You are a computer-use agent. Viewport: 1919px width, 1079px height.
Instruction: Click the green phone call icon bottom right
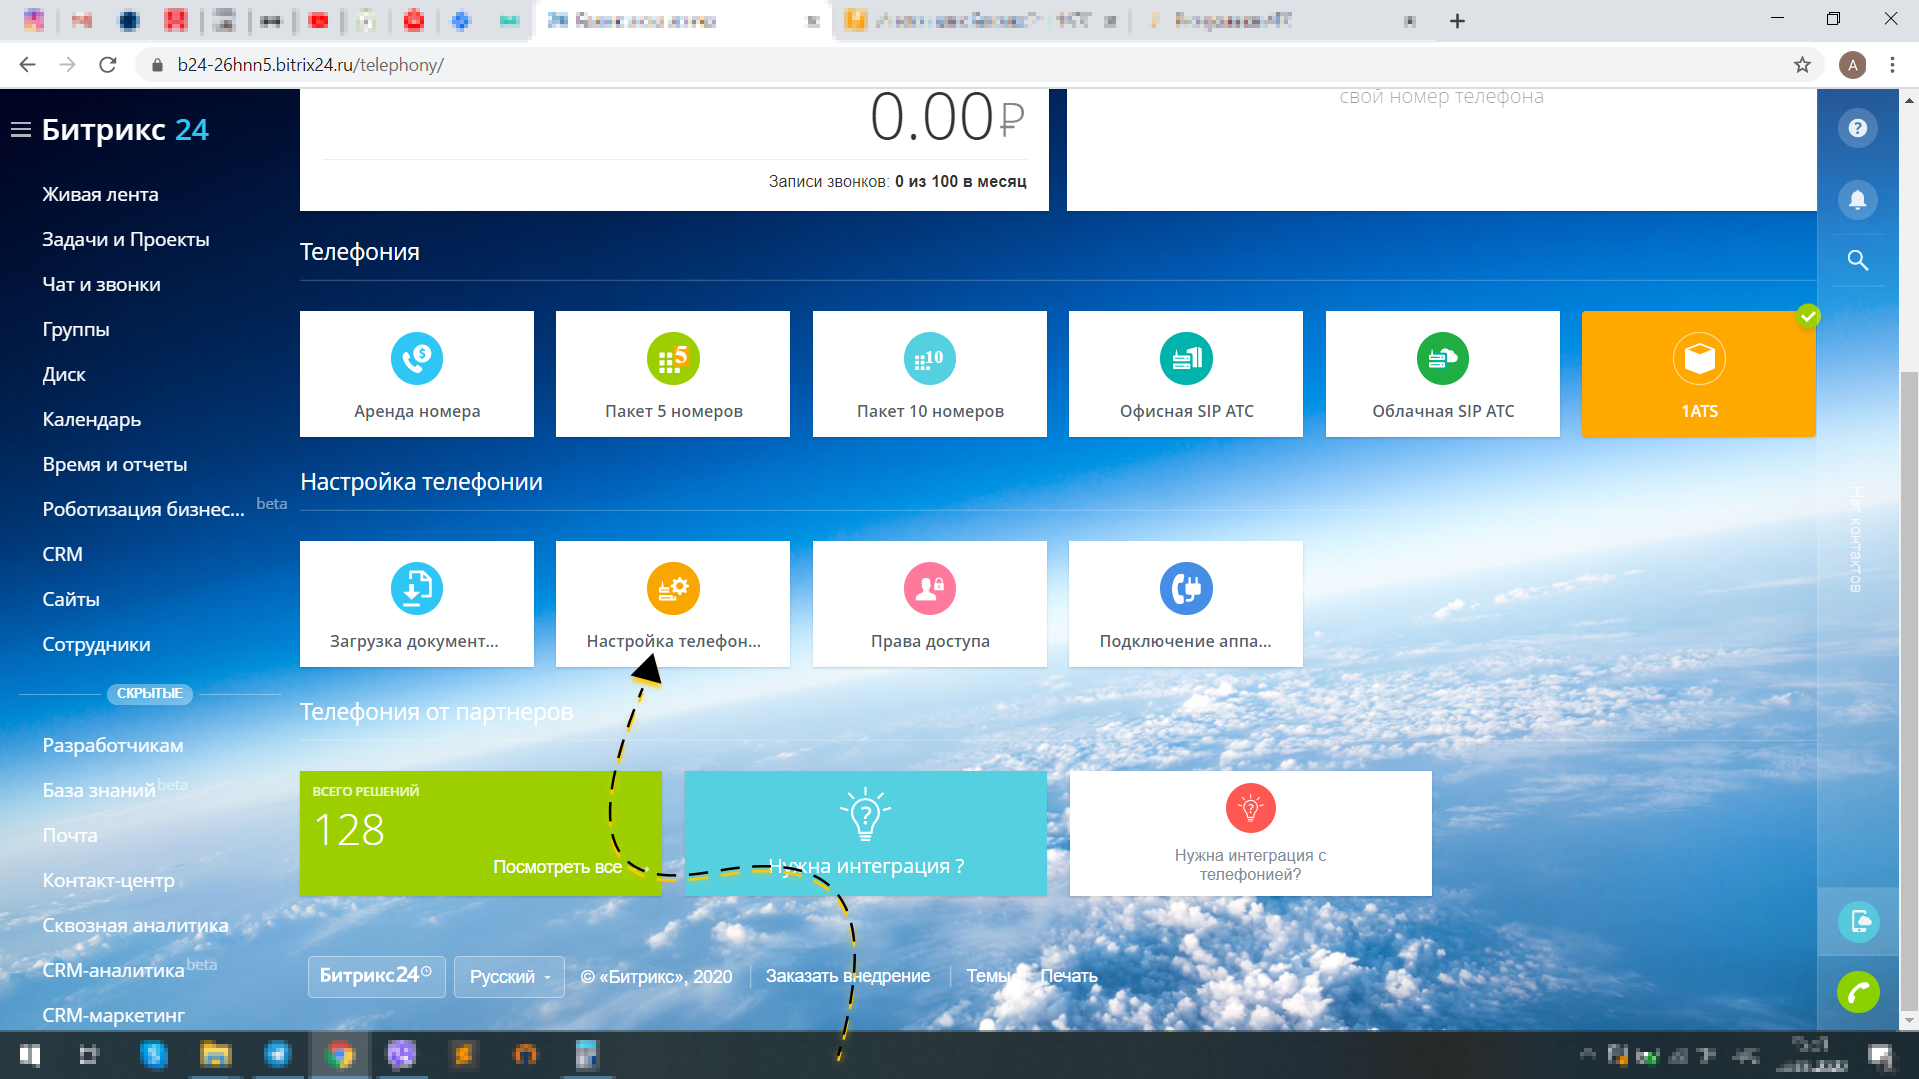click(x=1858, y=992)
